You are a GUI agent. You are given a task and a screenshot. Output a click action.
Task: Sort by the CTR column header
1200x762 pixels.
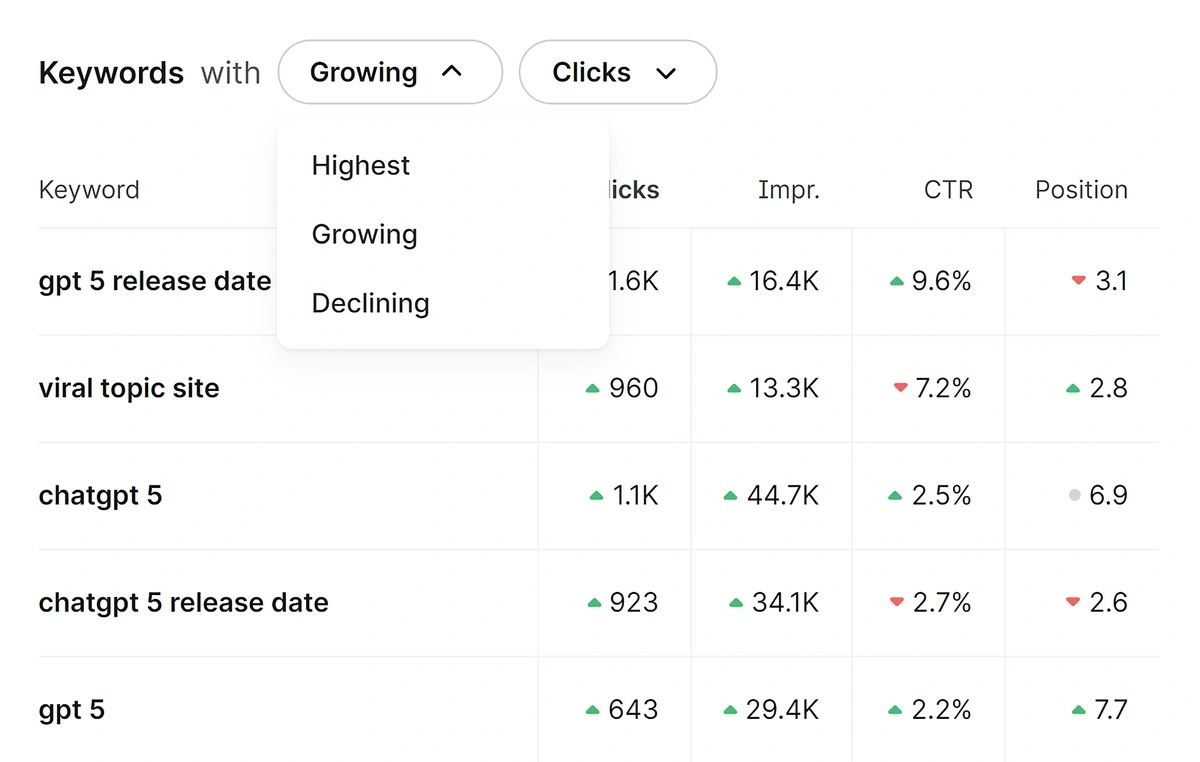[x=948, y=190]
